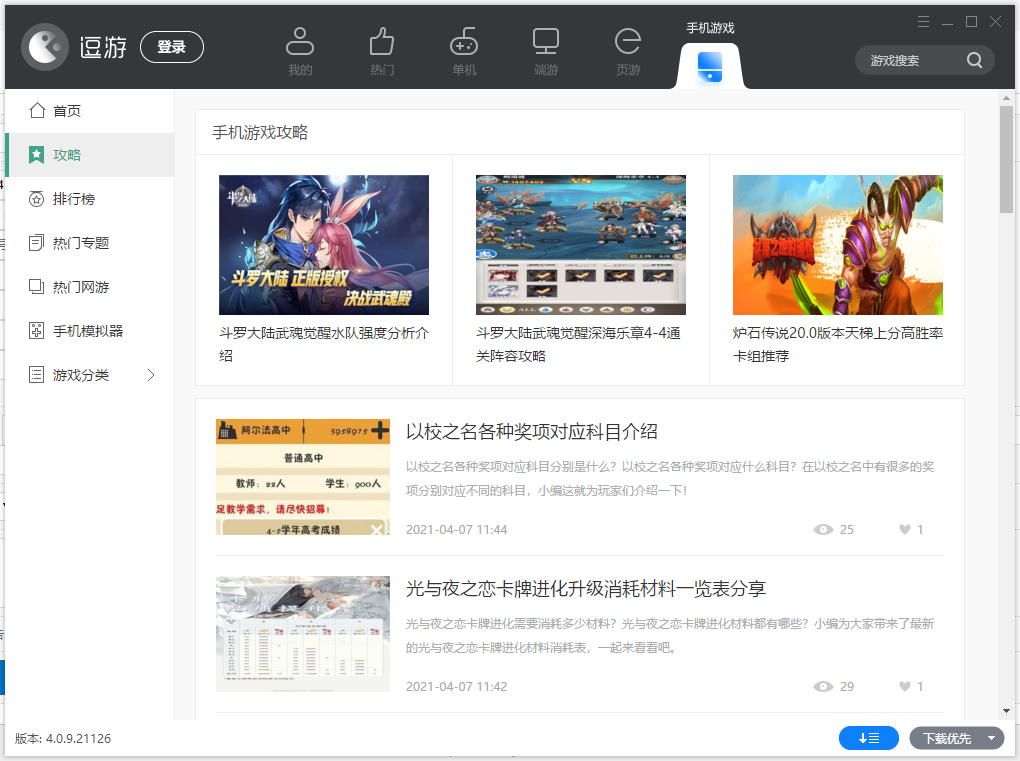
Task: Open the 阿尔法高中 article thumbnail
Action: click(303, 477)
